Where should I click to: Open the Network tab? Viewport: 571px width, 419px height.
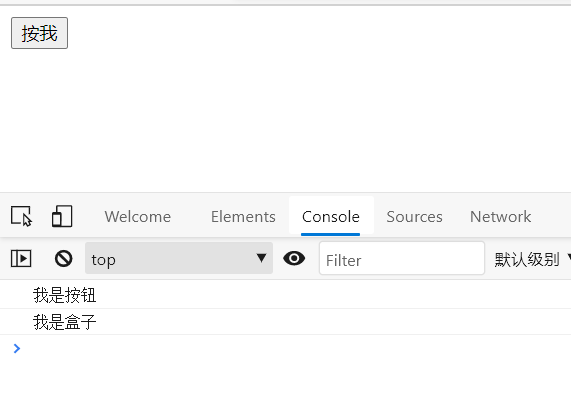coord(500,217)
